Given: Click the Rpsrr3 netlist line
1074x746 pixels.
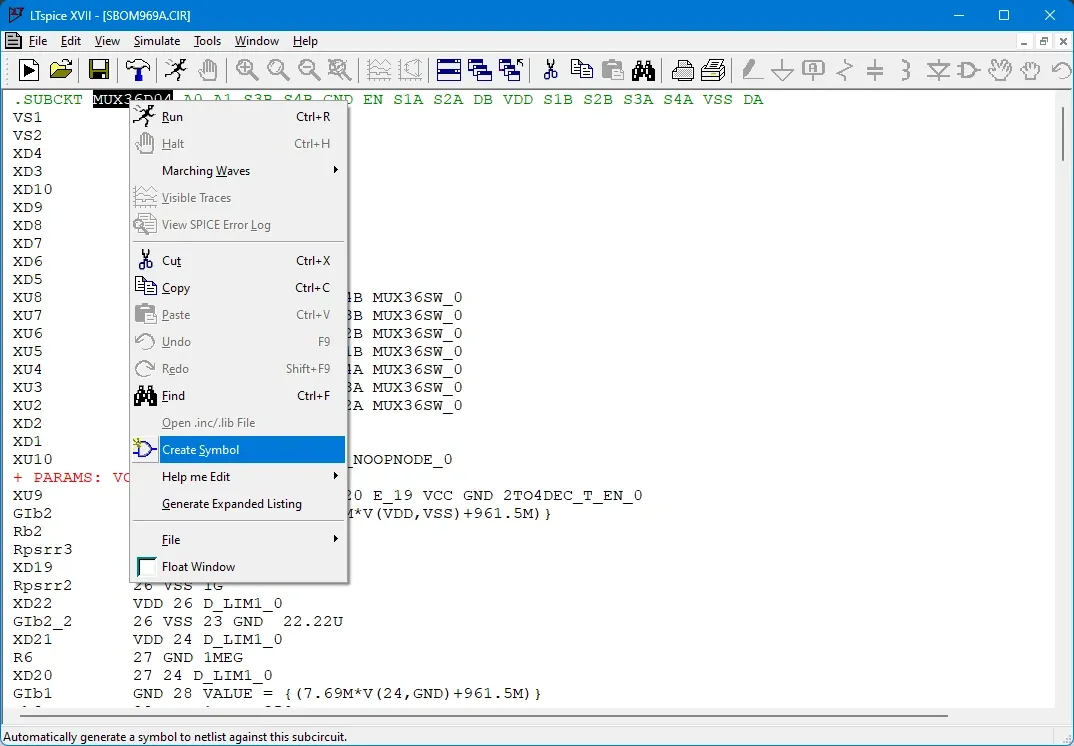Looking at the screenshot, I should (x=42, y=549).
